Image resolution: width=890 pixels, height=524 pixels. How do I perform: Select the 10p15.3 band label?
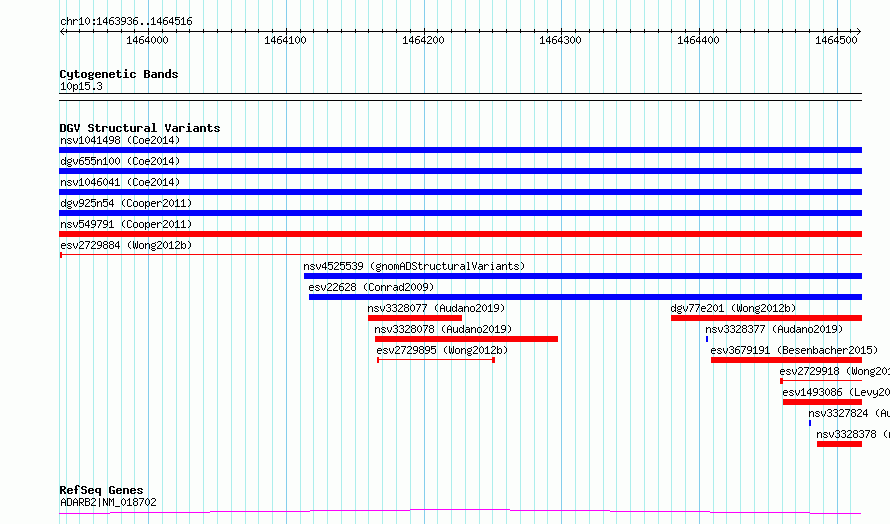point(81,86)
